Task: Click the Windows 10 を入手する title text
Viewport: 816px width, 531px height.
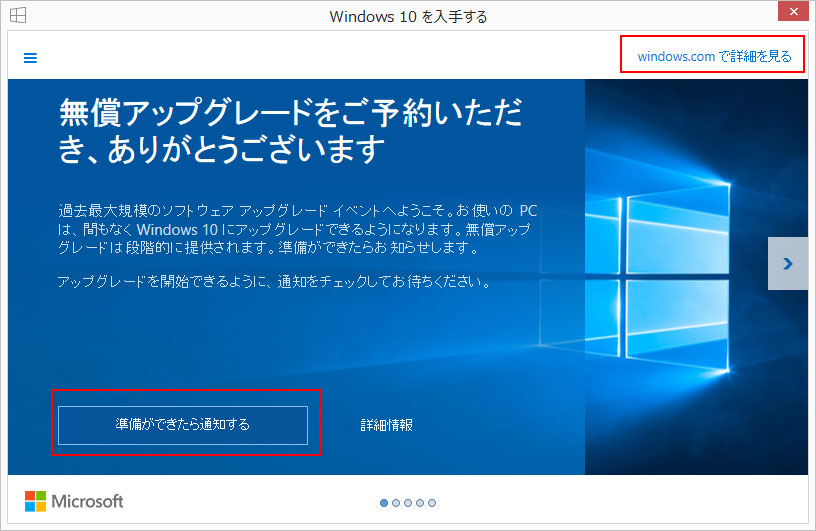Action: 408,17
